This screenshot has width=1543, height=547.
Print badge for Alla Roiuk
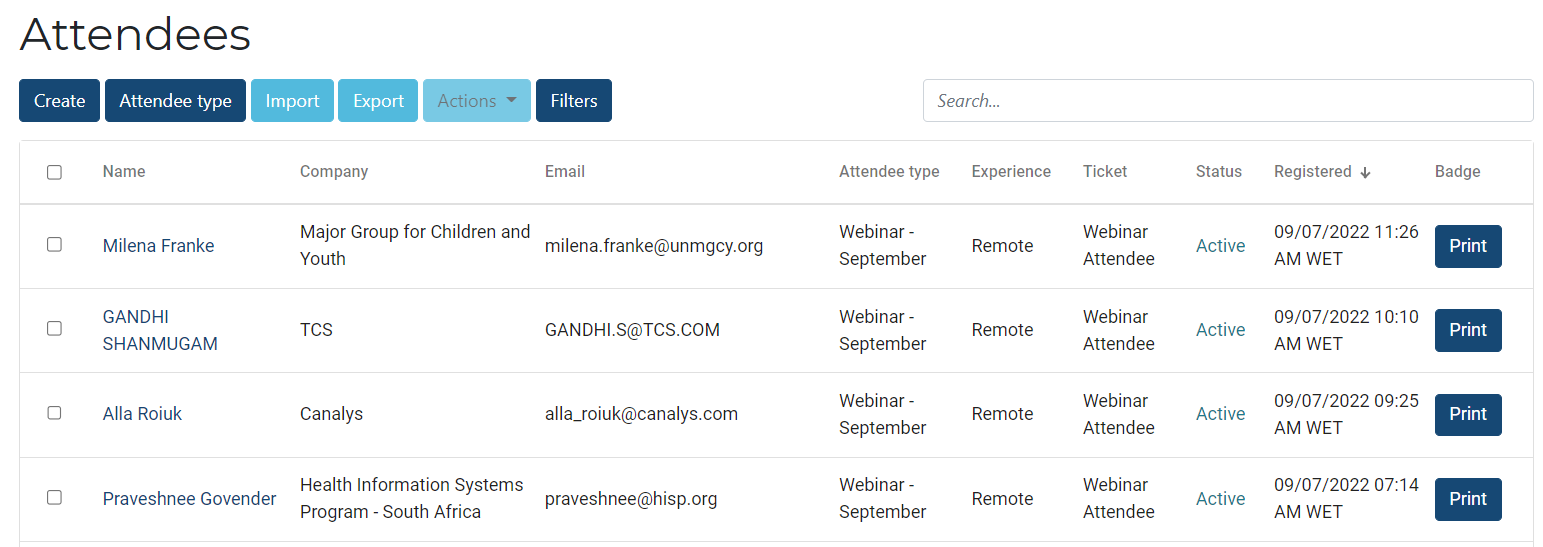click(1467, 414)
